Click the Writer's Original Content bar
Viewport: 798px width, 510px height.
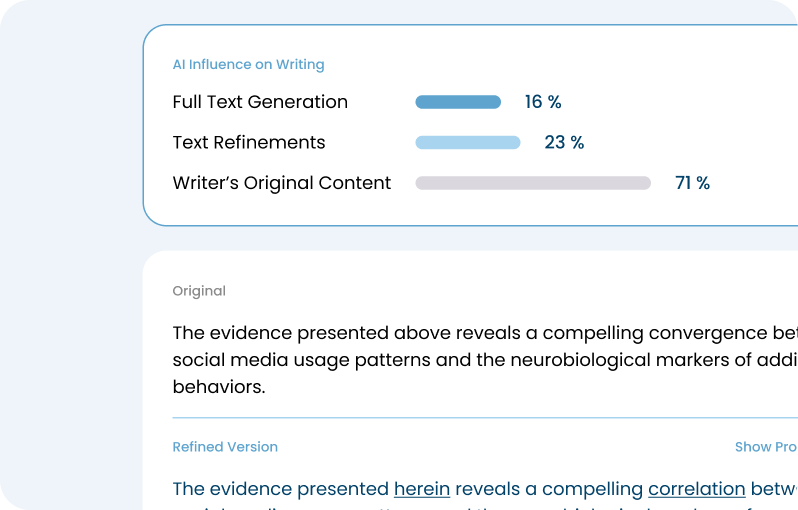pos(533,183)
